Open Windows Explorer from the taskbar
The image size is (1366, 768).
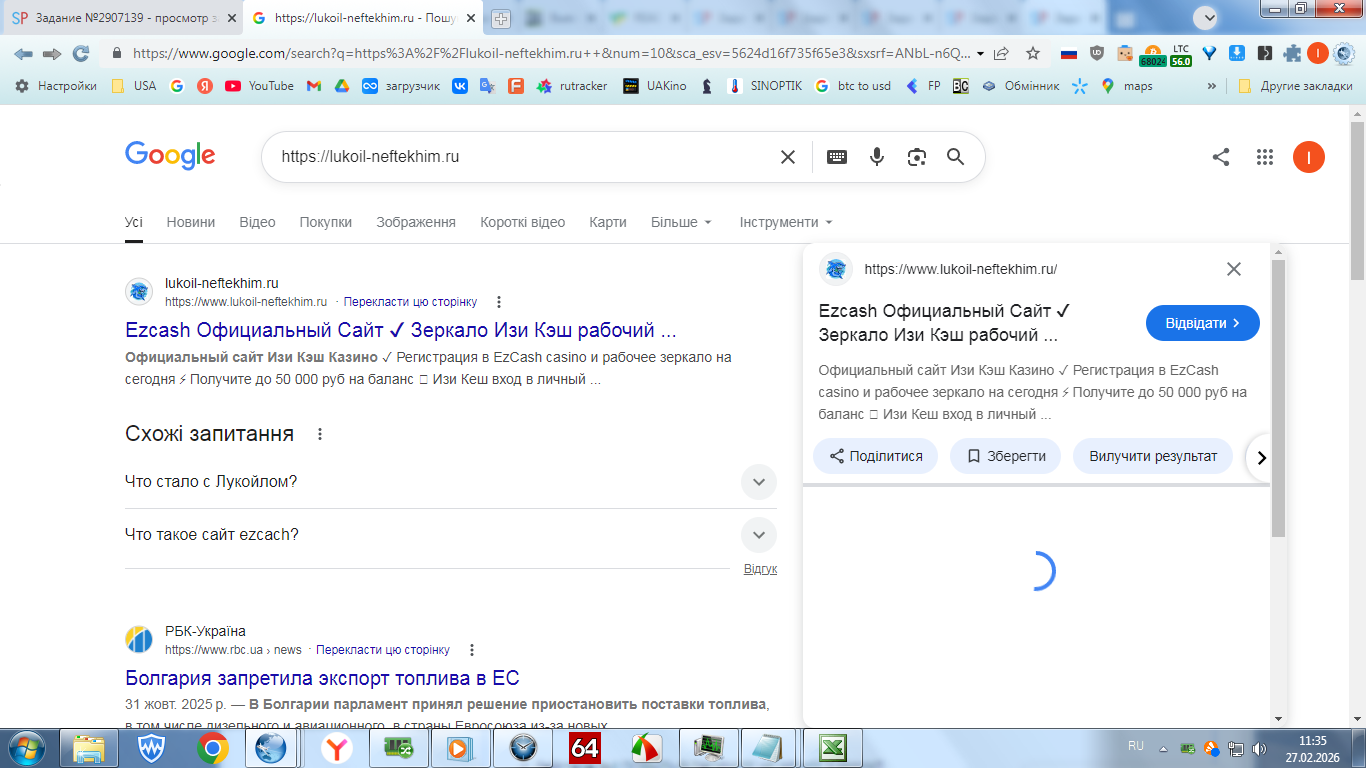88,748
